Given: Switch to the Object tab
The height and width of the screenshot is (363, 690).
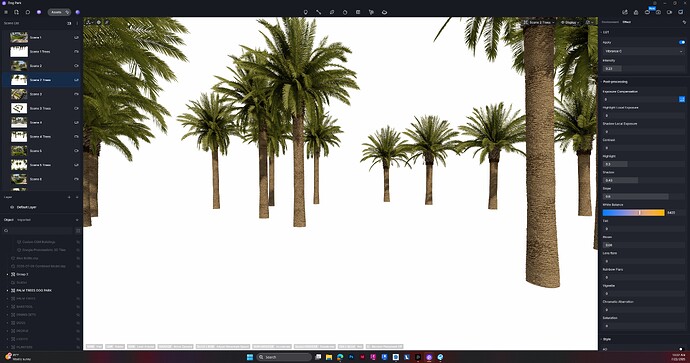Looking at the screenshot, I should [8, 220].
